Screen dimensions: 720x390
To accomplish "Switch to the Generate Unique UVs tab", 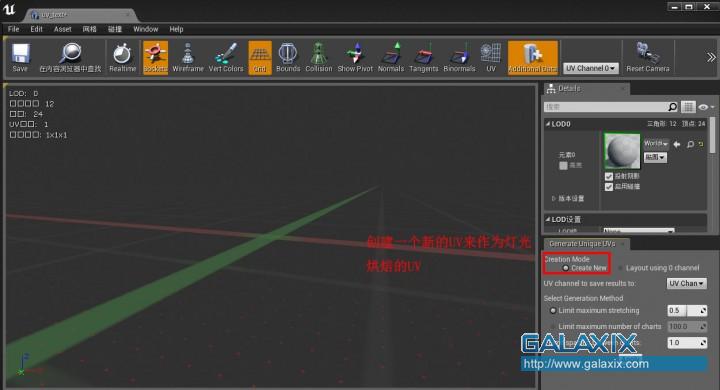I will 582,243.
